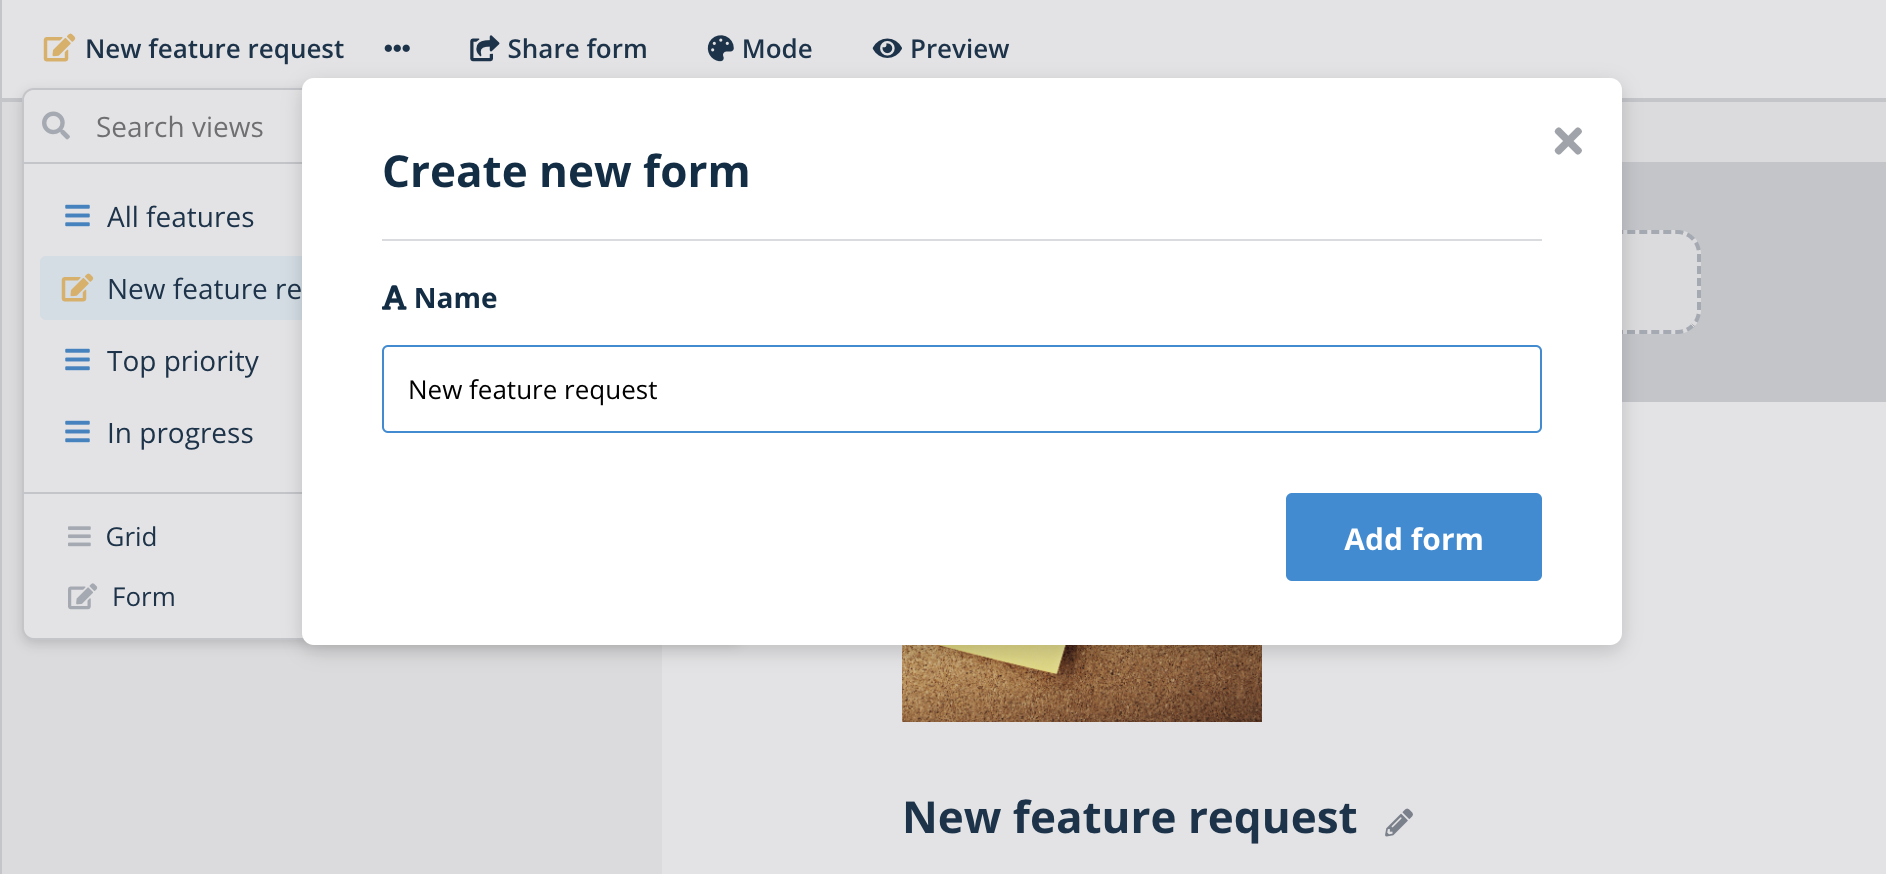Click the Add form button
Viewport: 1886px width, 874px height.
(x=1413, y=537)
